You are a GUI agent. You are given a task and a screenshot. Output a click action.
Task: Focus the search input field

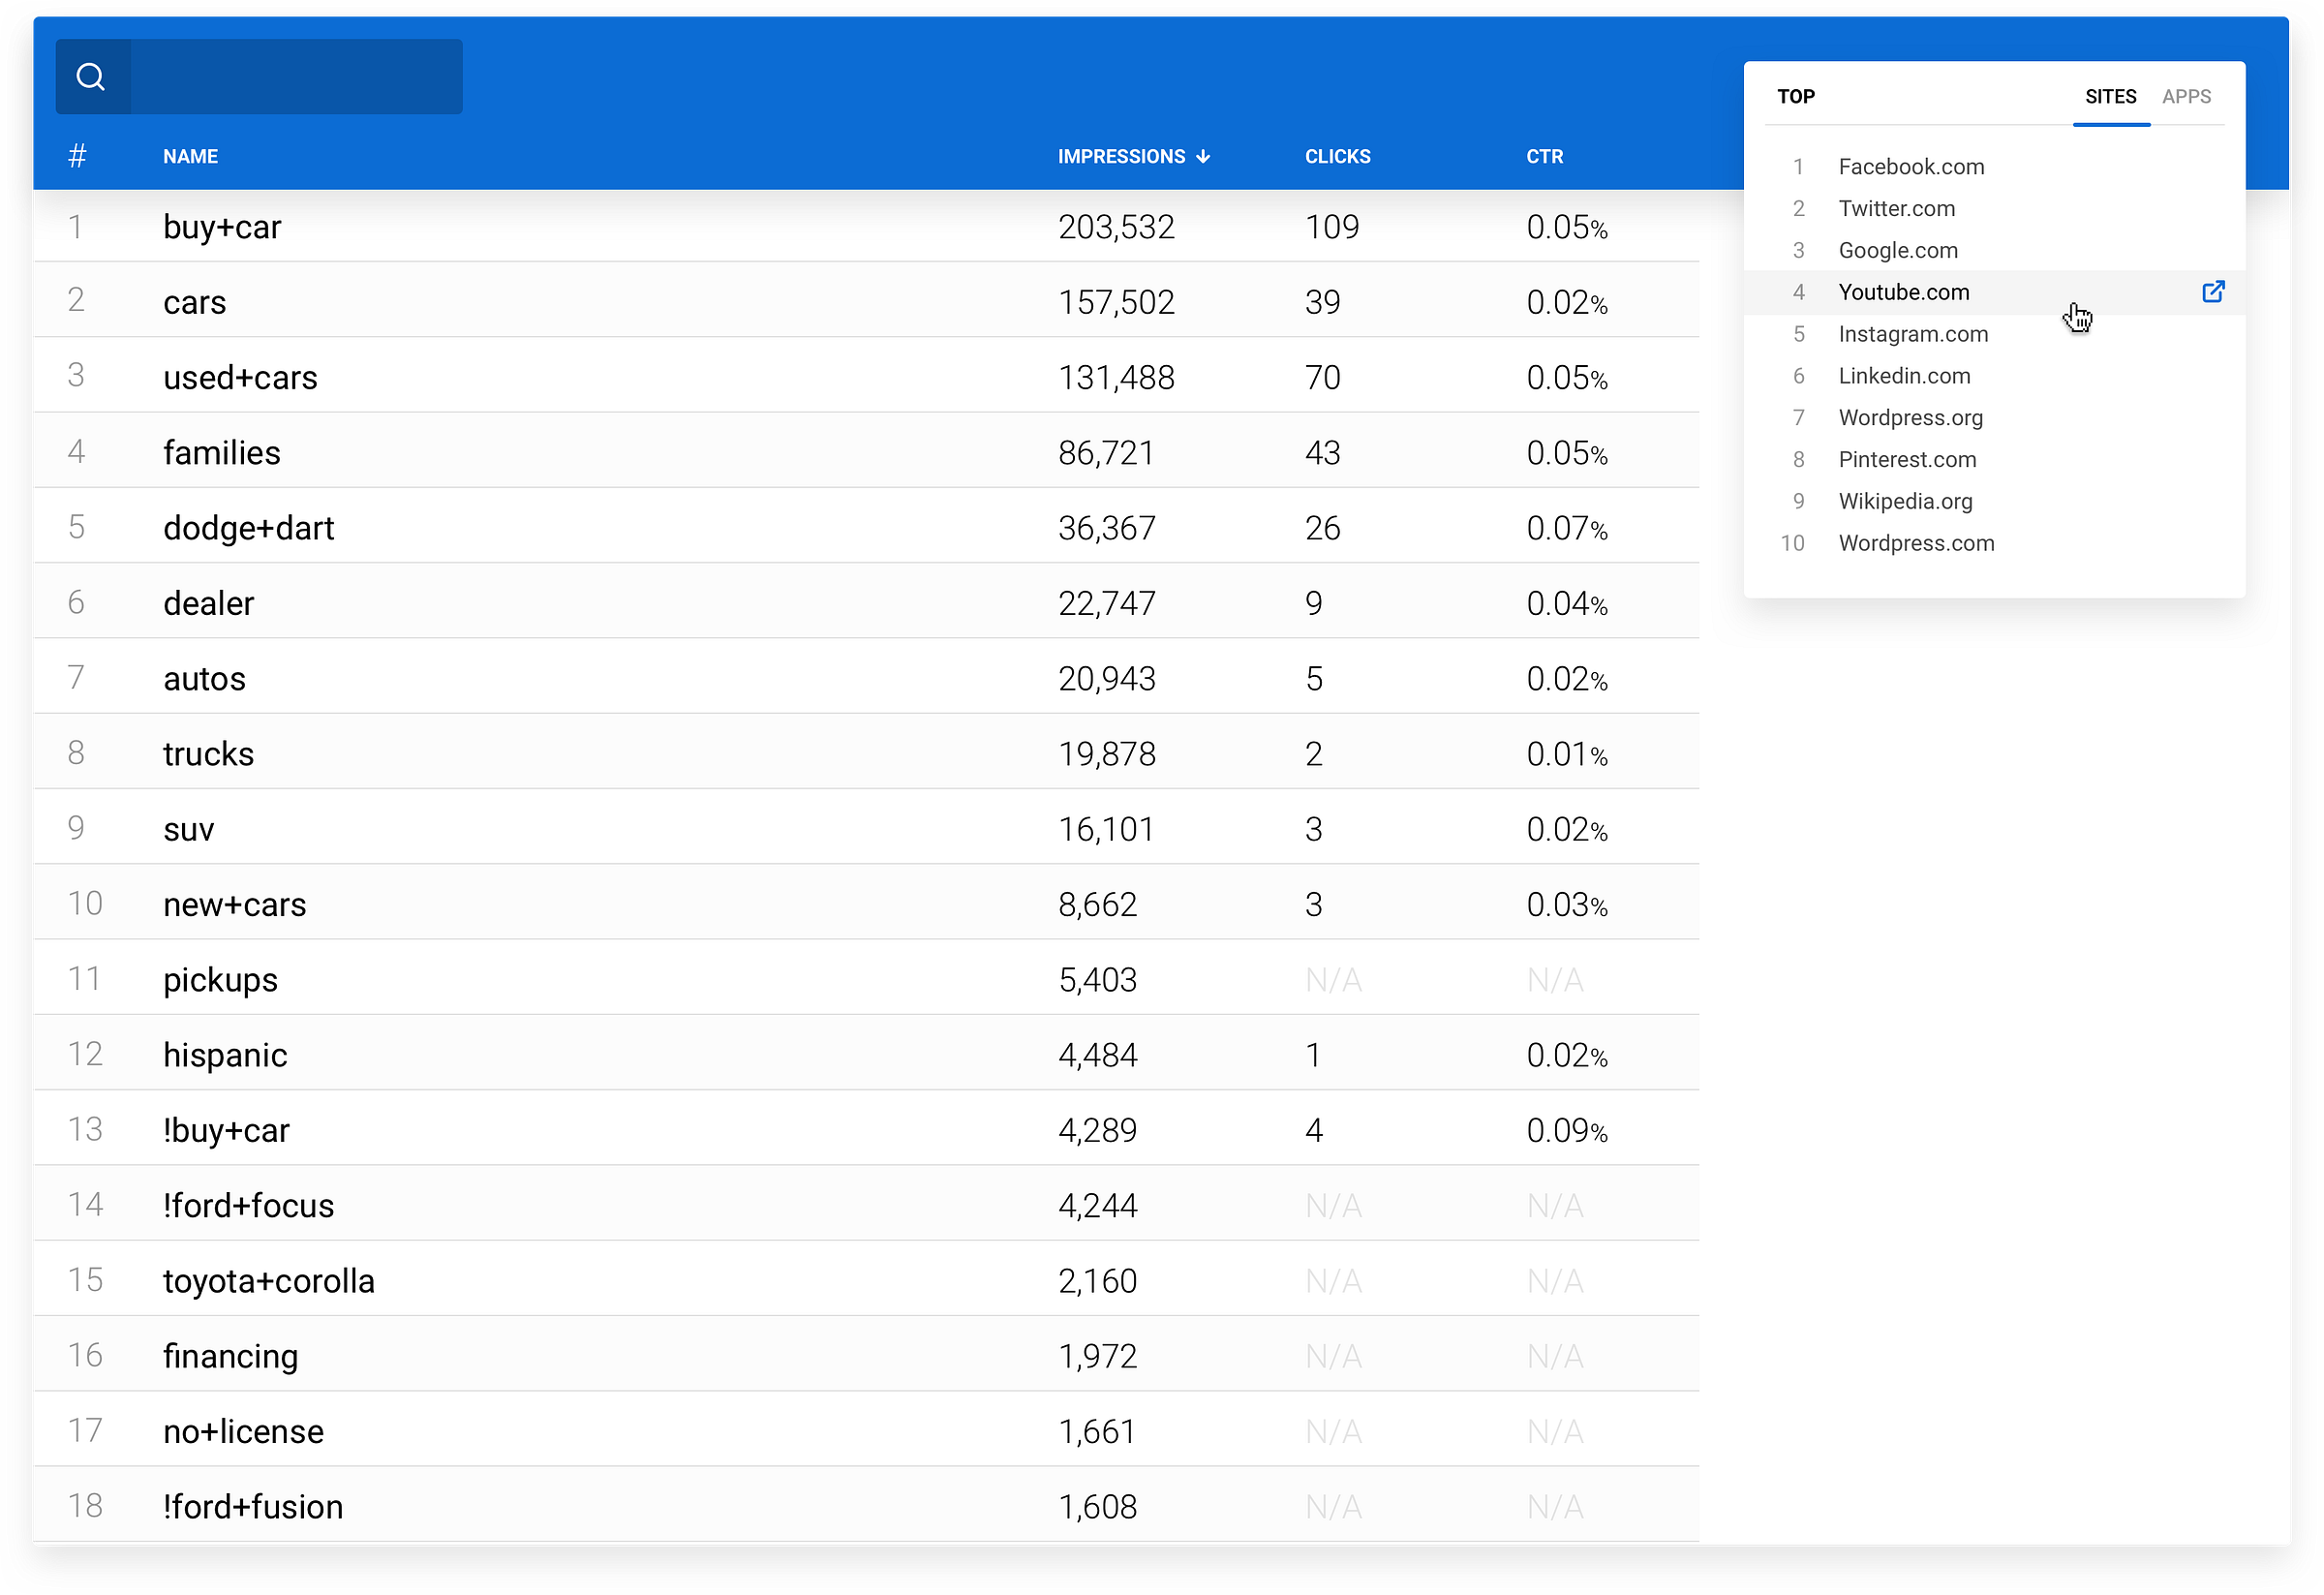pyautogui.click(x=296, y=77)
